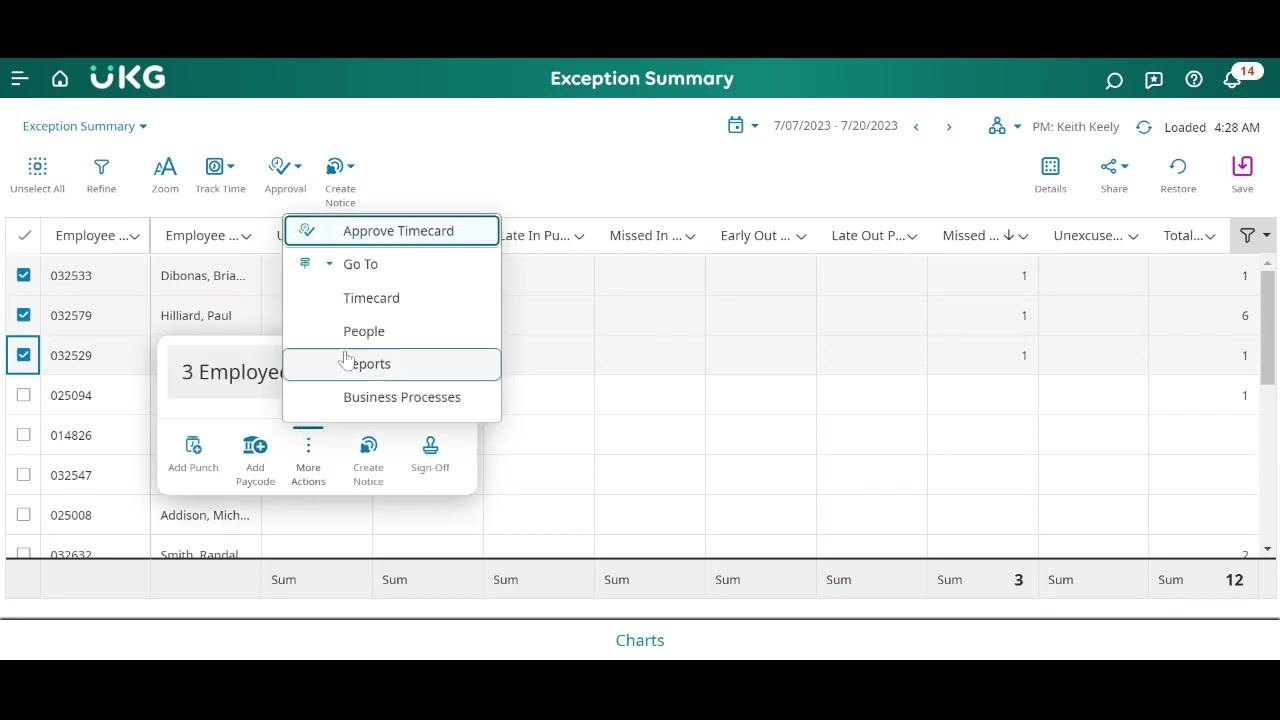Viewport: 1280px width, 720px height.
Task: Uncheck the row for employee 032579
Action: [x=24, y=315]
